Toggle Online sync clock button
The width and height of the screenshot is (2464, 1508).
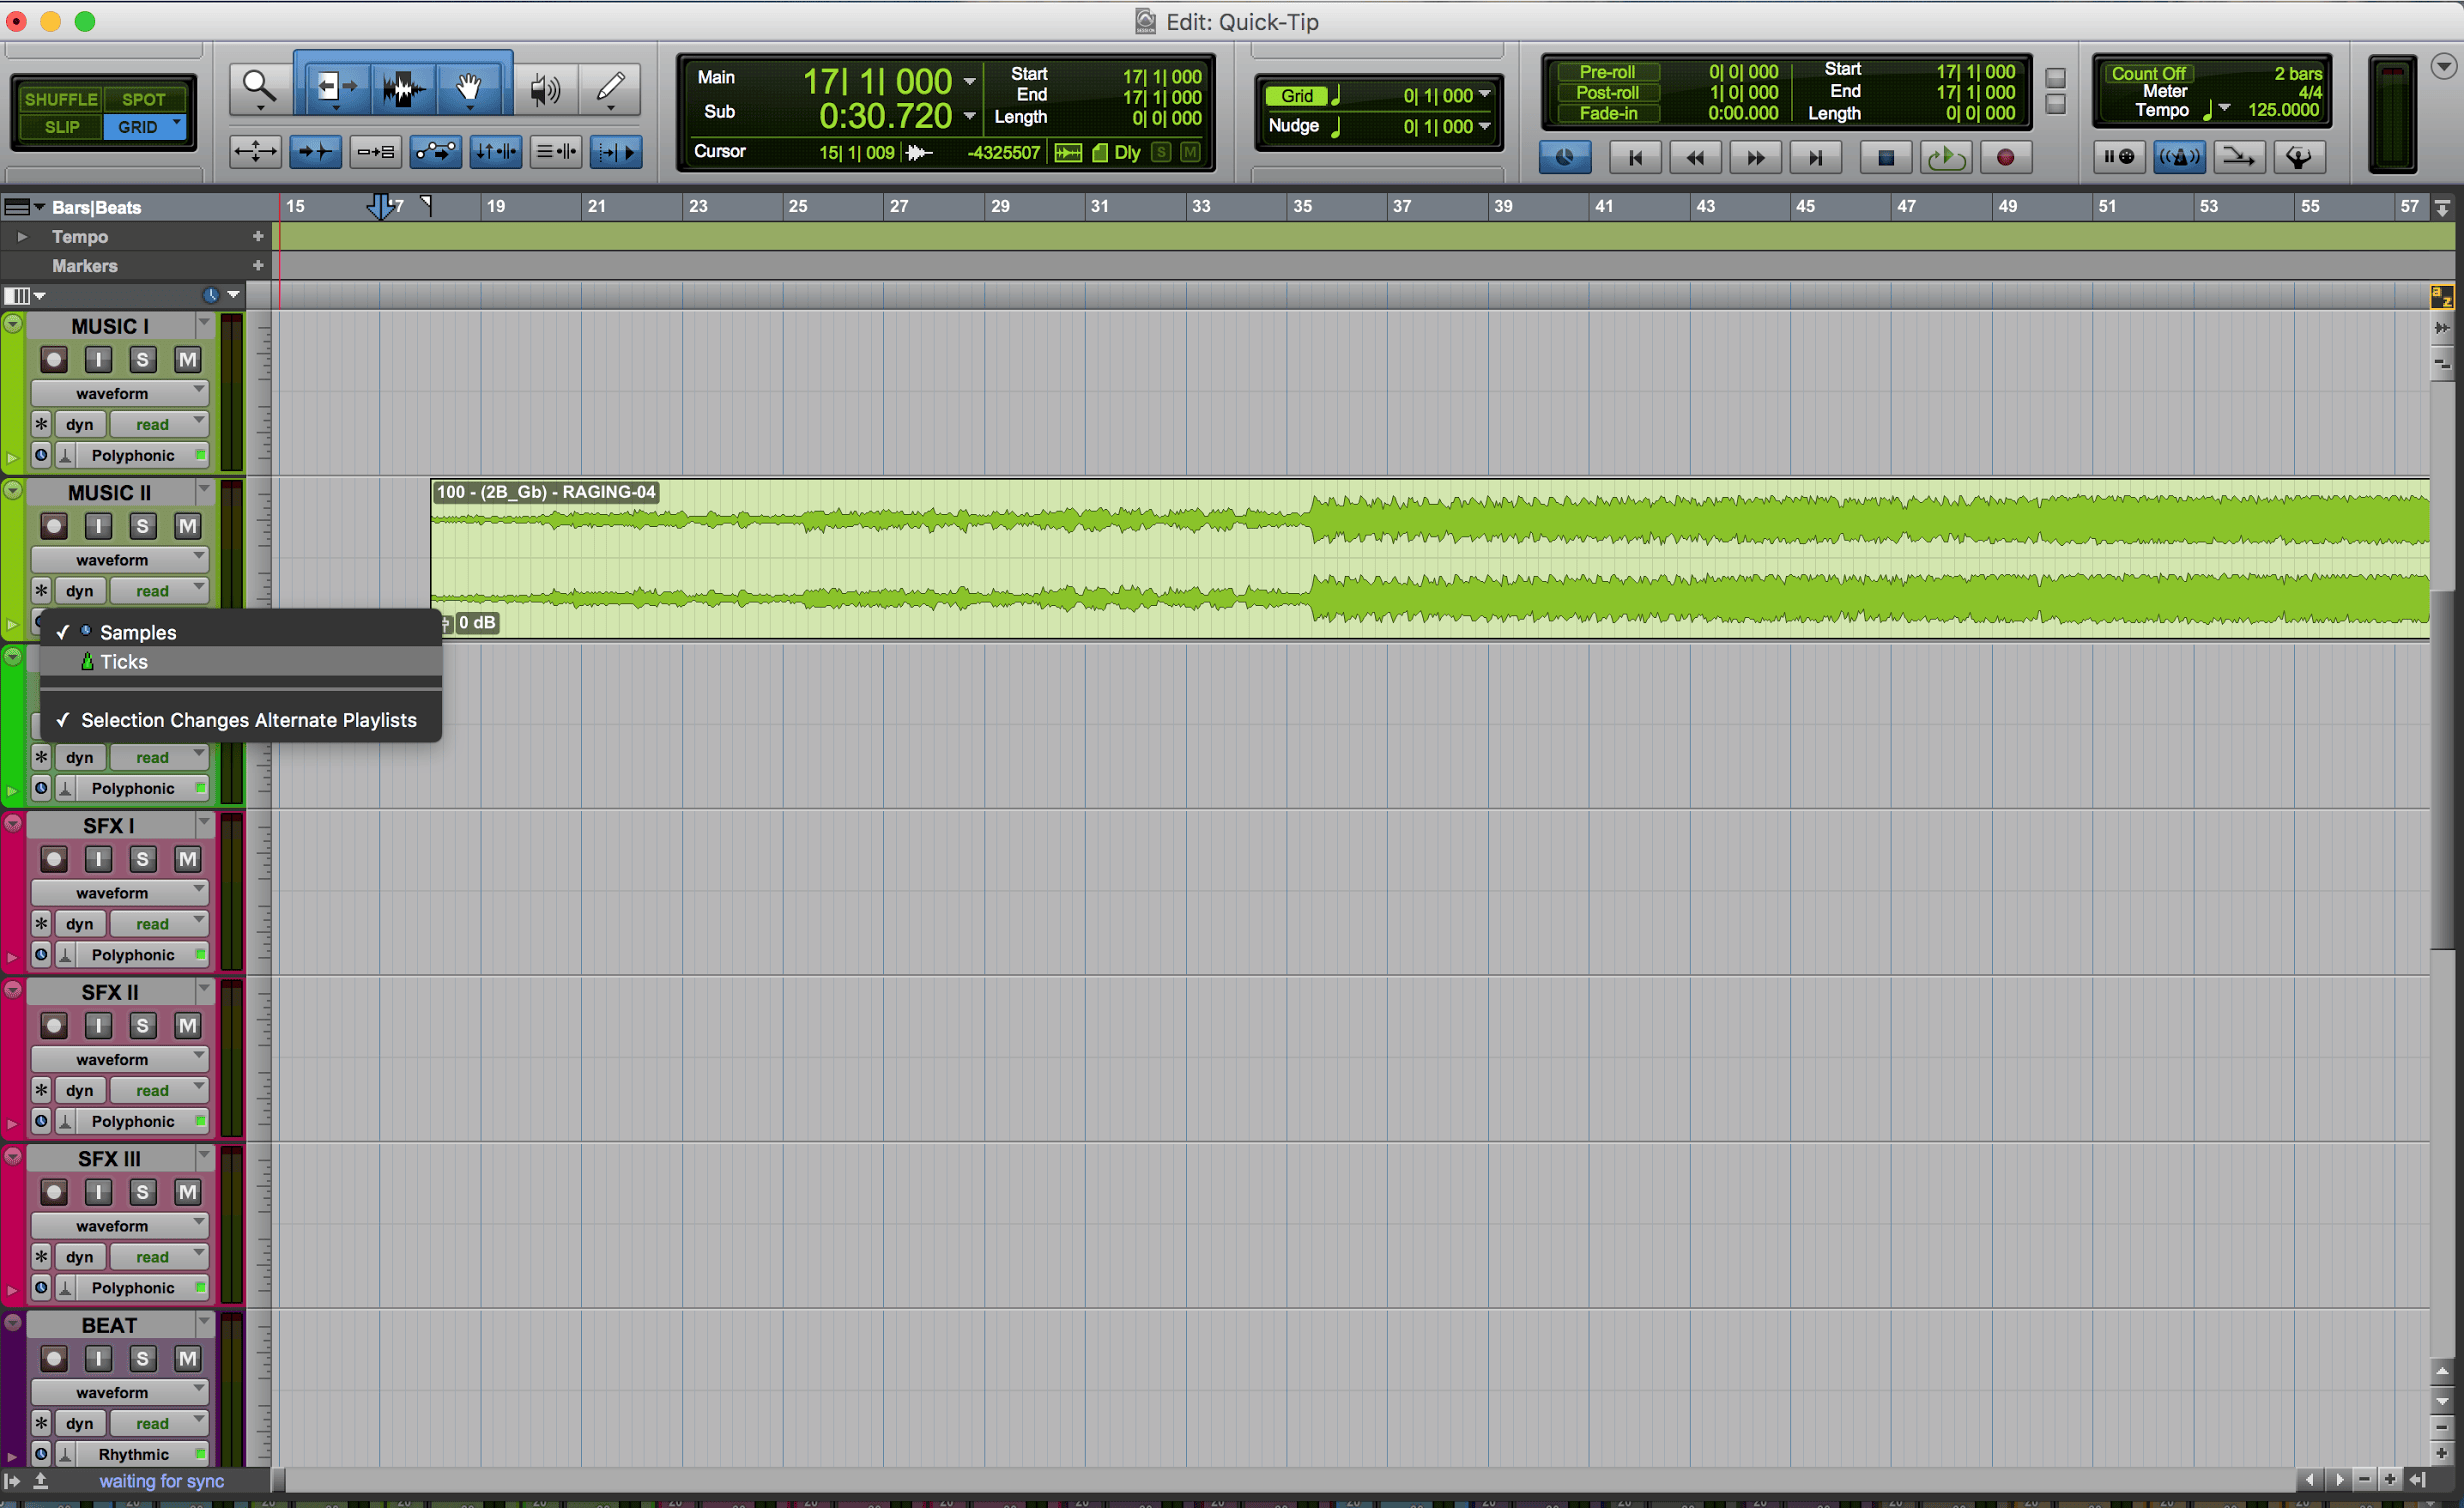1565,157
